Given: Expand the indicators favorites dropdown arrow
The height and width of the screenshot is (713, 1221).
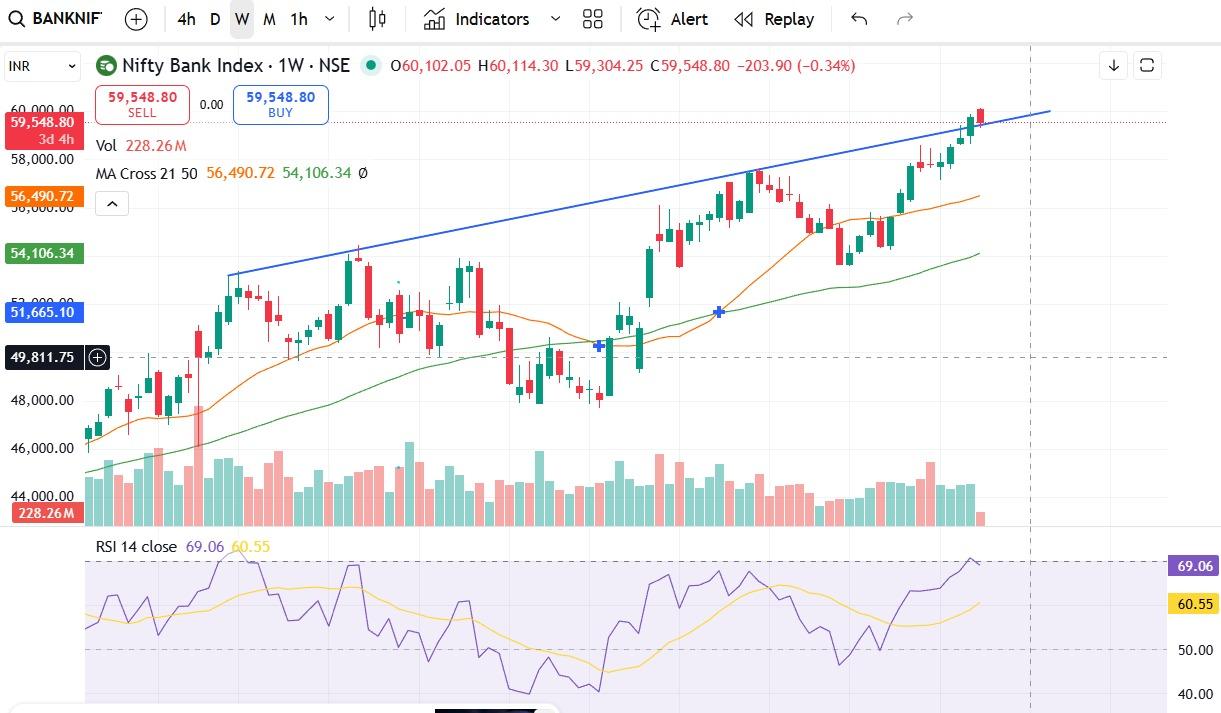Looking at the screenshot, I should click(555, 19).
